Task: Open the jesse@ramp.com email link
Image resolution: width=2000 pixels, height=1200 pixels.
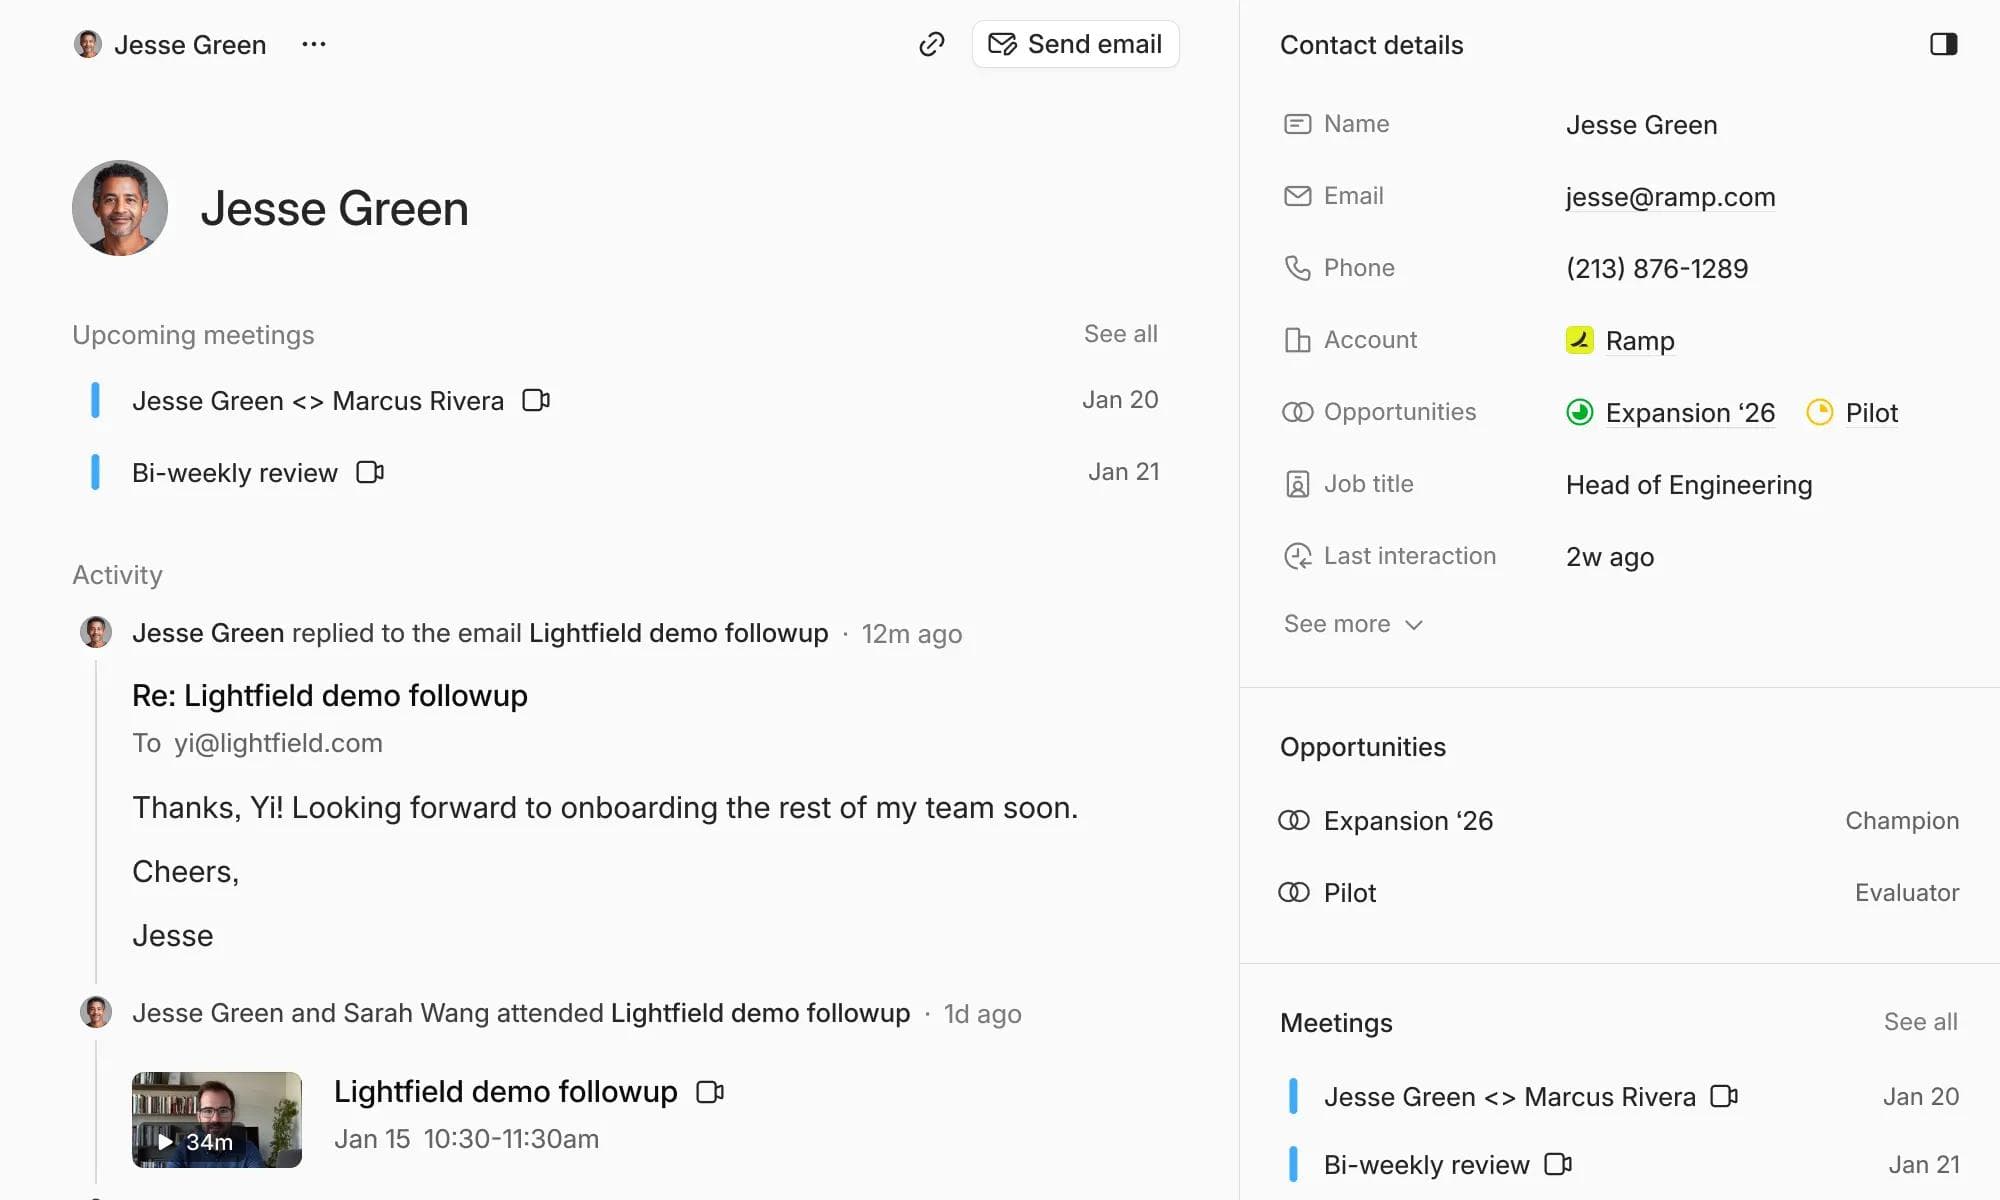Action: (1670, 197)
